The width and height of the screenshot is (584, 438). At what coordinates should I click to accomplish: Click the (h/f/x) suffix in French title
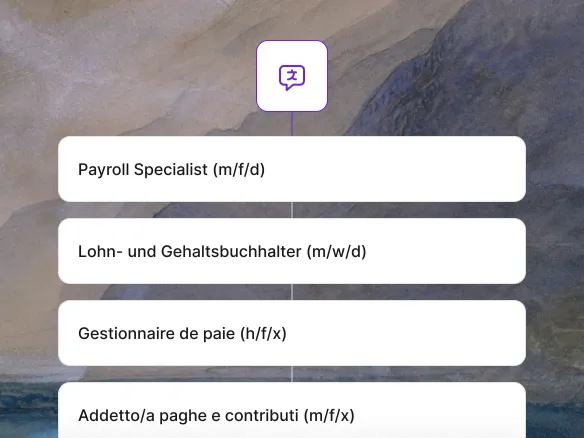coord(263,334)
